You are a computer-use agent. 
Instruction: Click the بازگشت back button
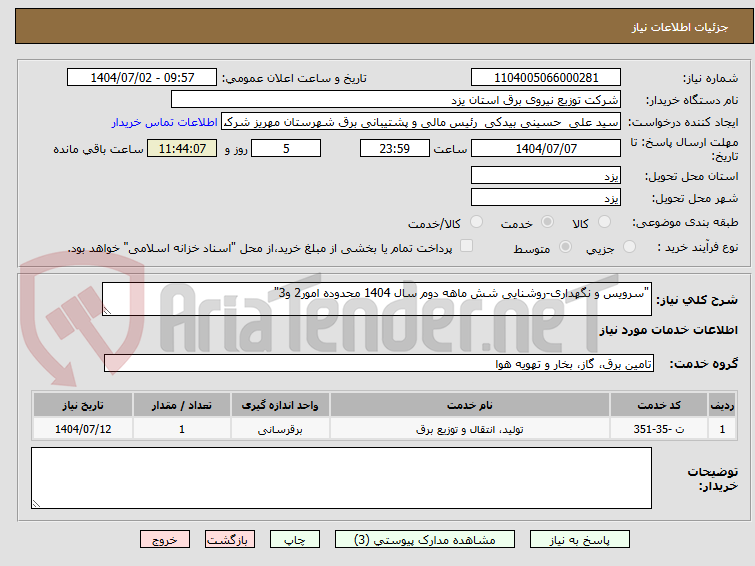(x=230, y=540)
